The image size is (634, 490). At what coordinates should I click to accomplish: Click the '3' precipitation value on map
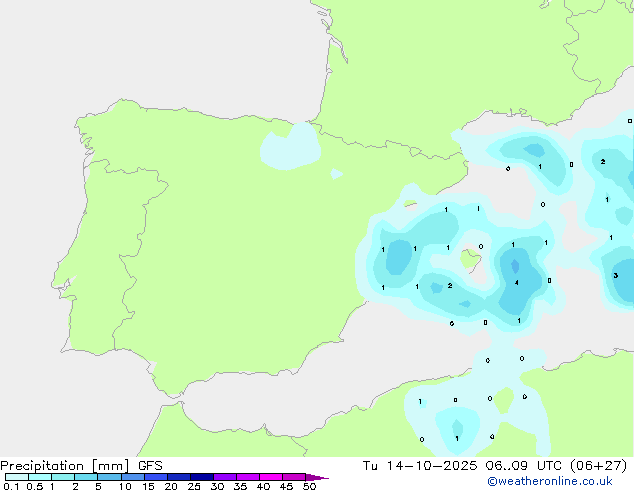(x=615, y=275)
